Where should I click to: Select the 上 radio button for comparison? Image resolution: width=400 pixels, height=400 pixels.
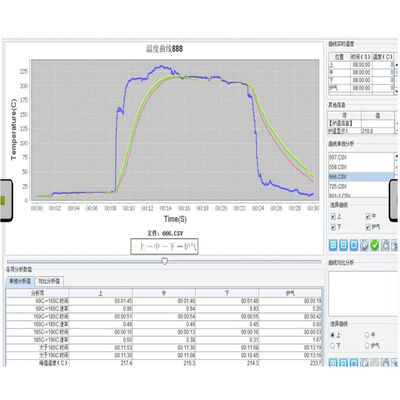[x=332, y=335]
